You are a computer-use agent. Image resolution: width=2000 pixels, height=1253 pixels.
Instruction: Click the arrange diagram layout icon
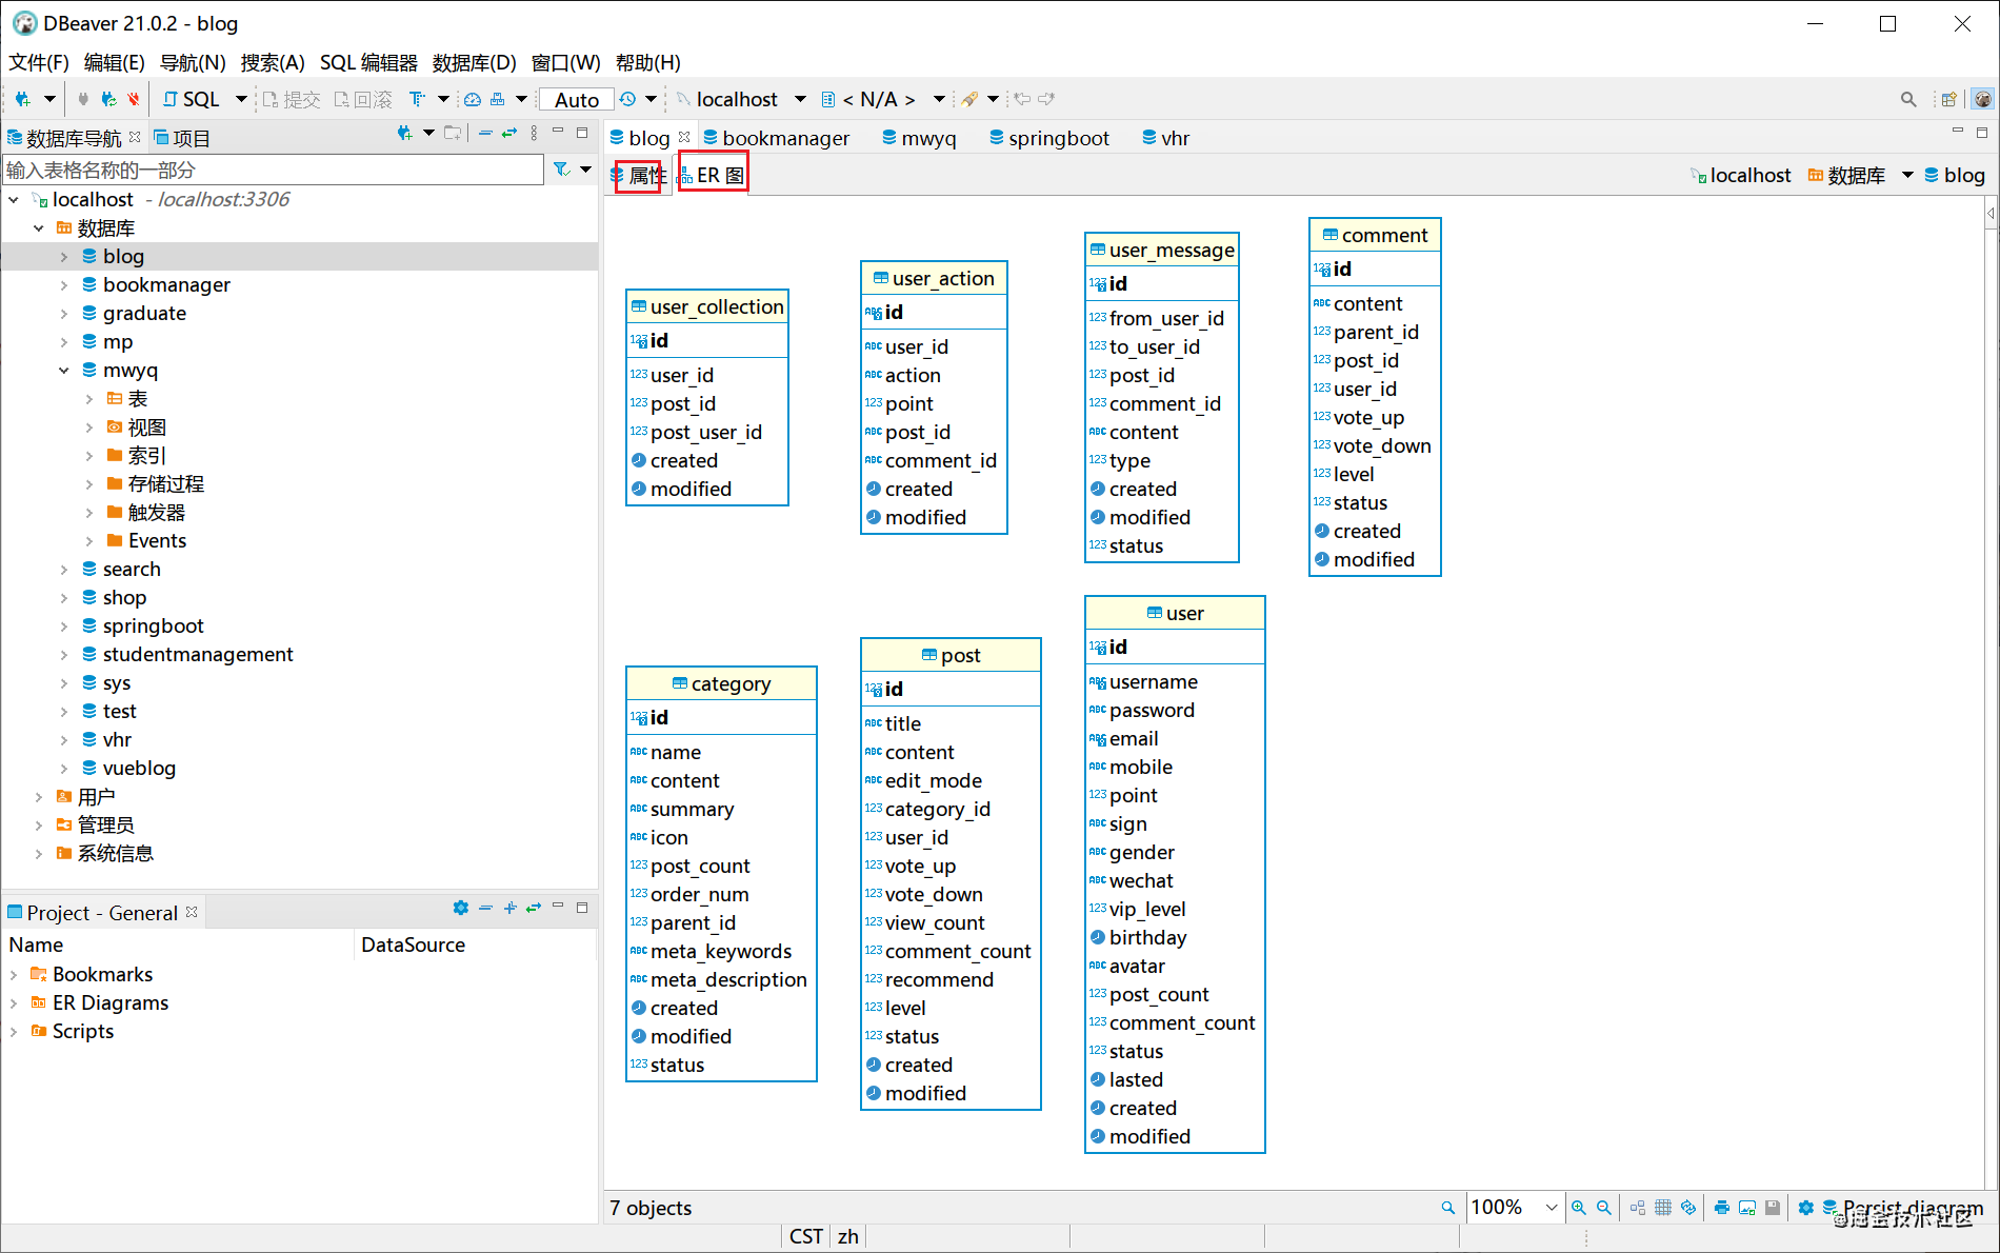(x=1637, y=1207)
